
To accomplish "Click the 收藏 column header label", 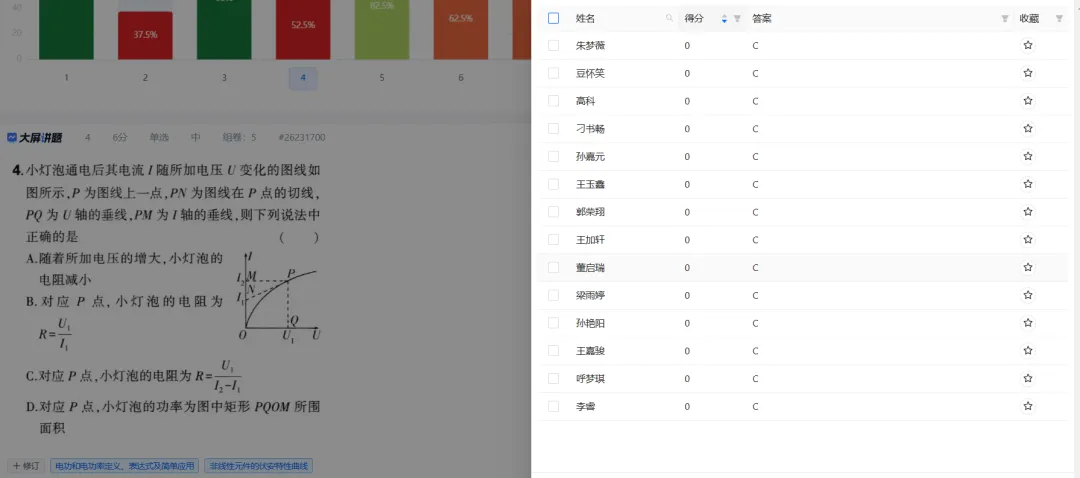I will point(1029,19).
